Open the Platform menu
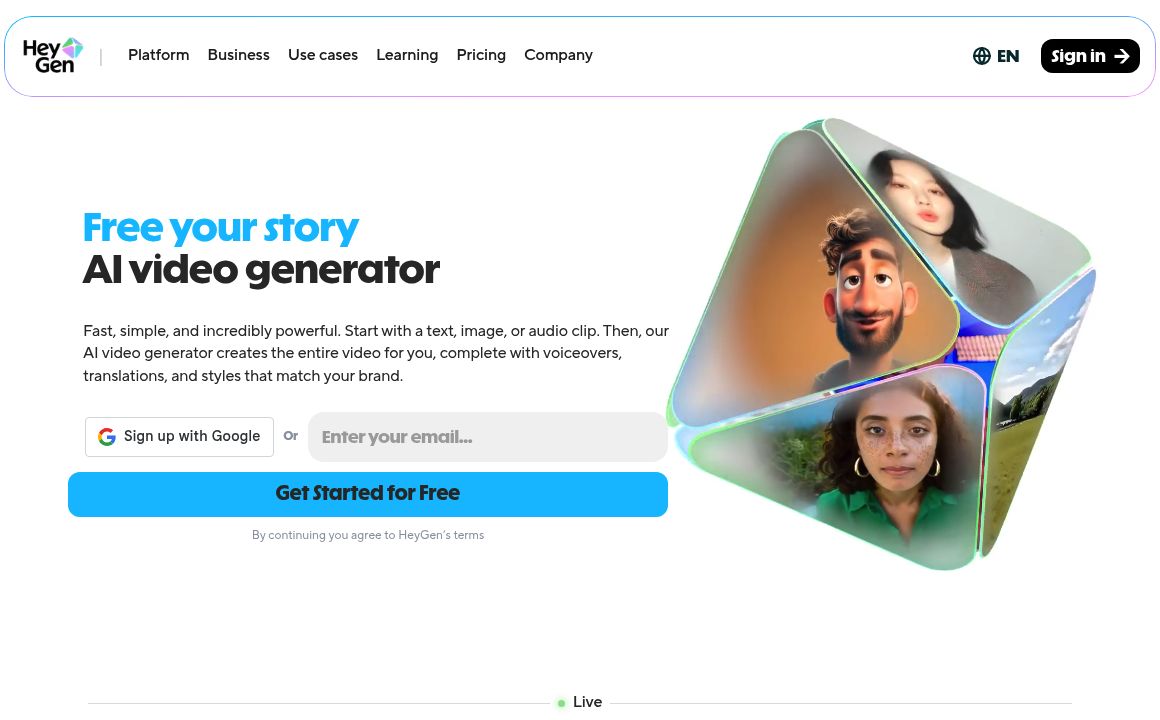Image resolution: width=1160 pixels, height=720 pixels. pyautogui.click(x=158, y=55)
